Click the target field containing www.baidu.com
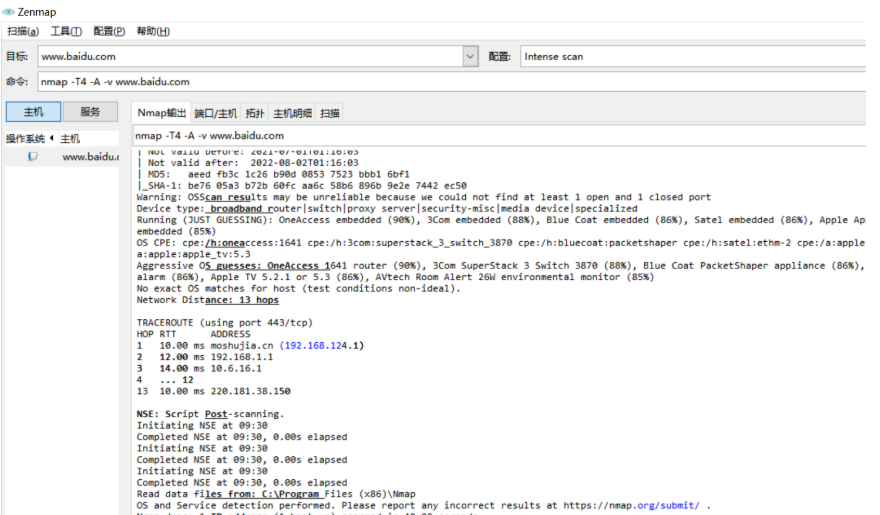This screenshot has width=880, height=515. coord(250,57)
